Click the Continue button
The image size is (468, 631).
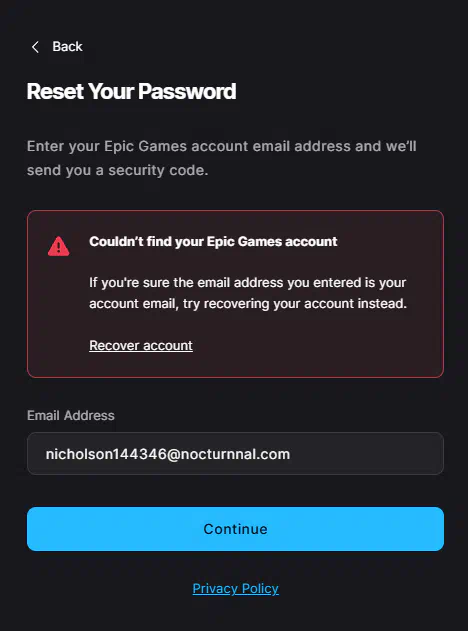pos(235,529)
